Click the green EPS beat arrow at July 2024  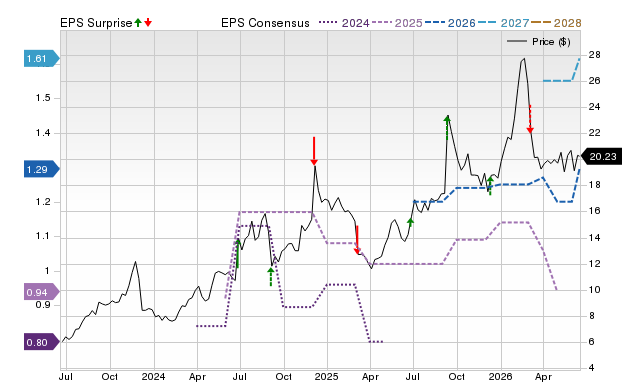coord(238,253)
